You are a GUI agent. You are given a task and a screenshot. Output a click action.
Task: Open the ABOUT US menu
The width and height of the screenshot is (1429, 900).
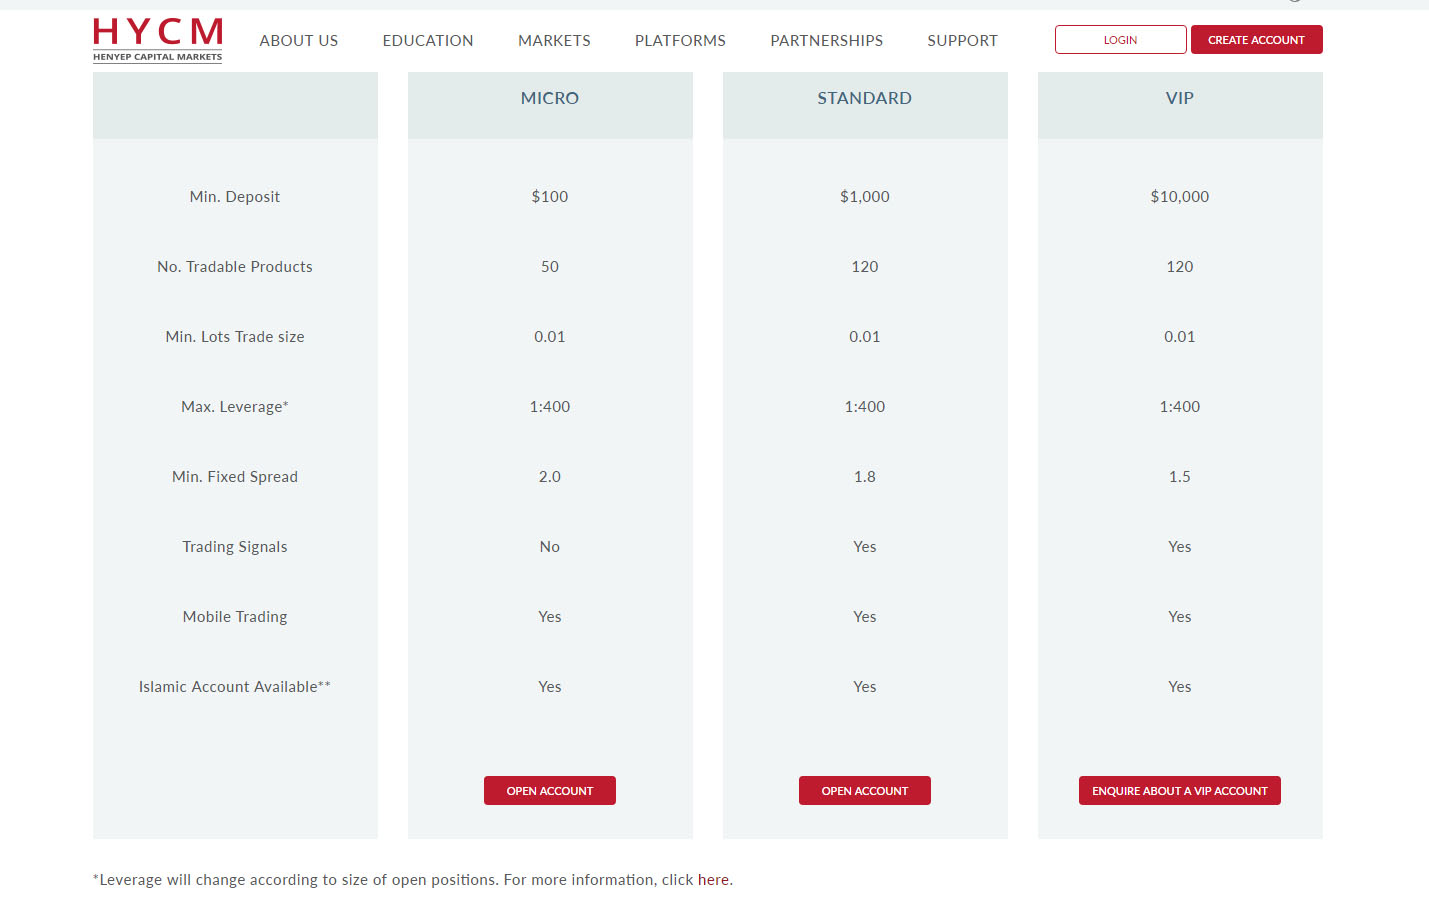point(298,40)
